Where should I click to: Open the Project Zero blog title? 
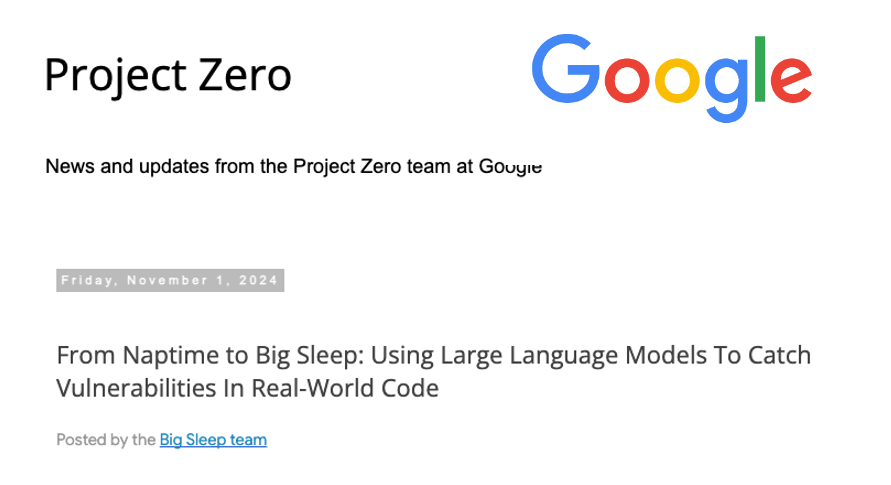point(168,75)
